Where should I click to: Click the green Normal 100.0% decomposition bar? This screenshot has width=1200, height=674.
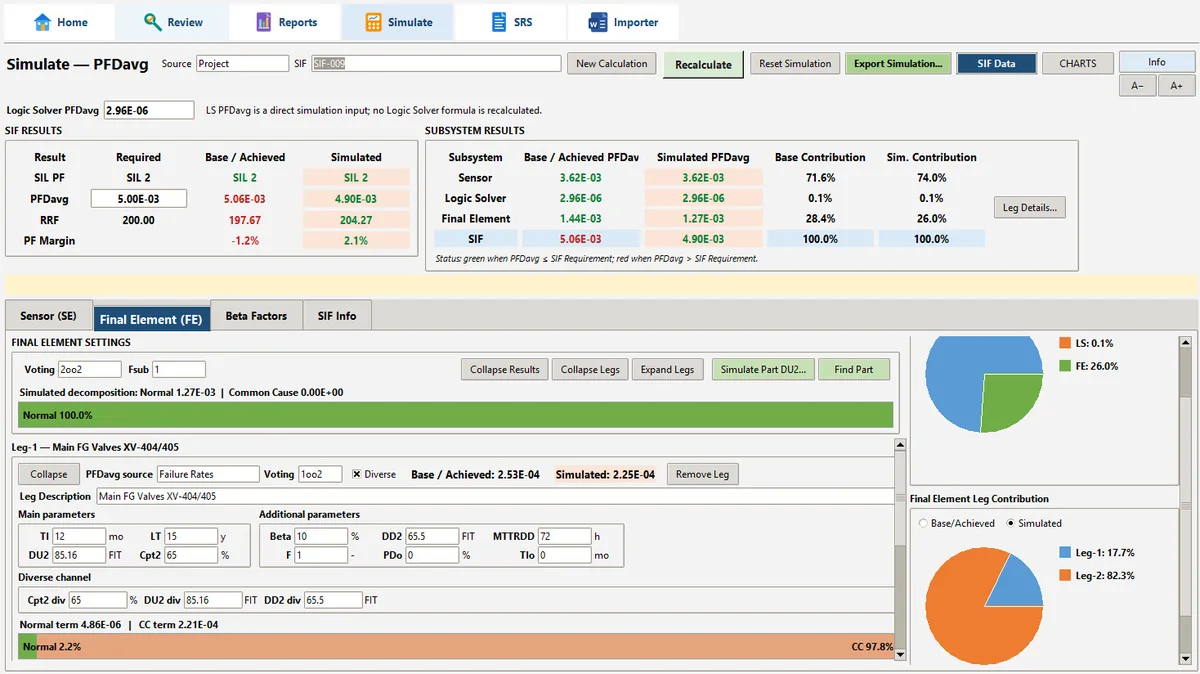tap(455, 415)
